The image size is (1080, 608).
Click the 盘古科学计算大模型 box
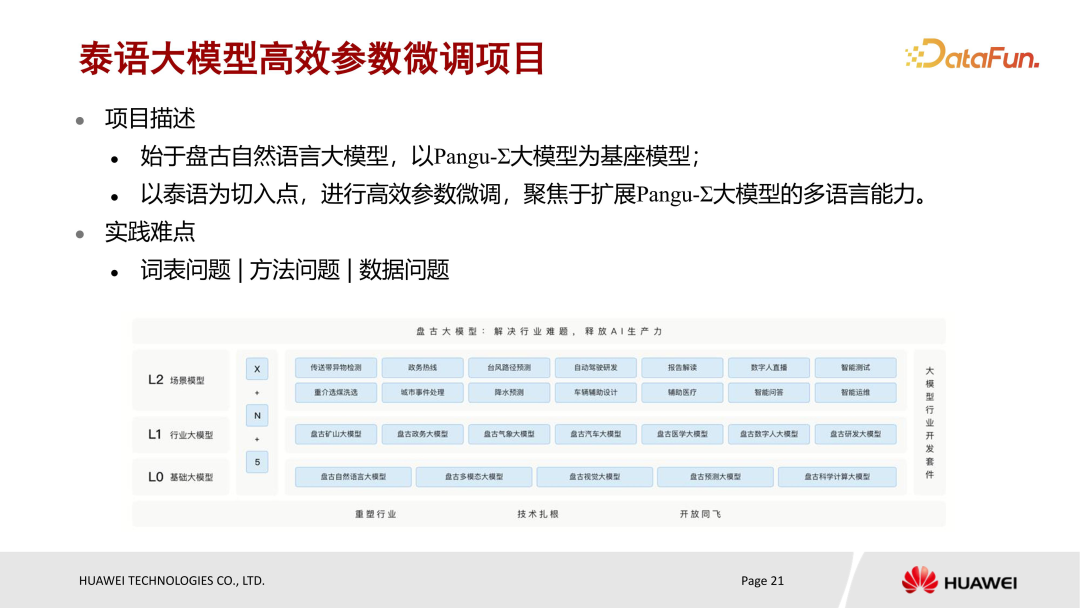pyautogui.click(x=837, y=476)
